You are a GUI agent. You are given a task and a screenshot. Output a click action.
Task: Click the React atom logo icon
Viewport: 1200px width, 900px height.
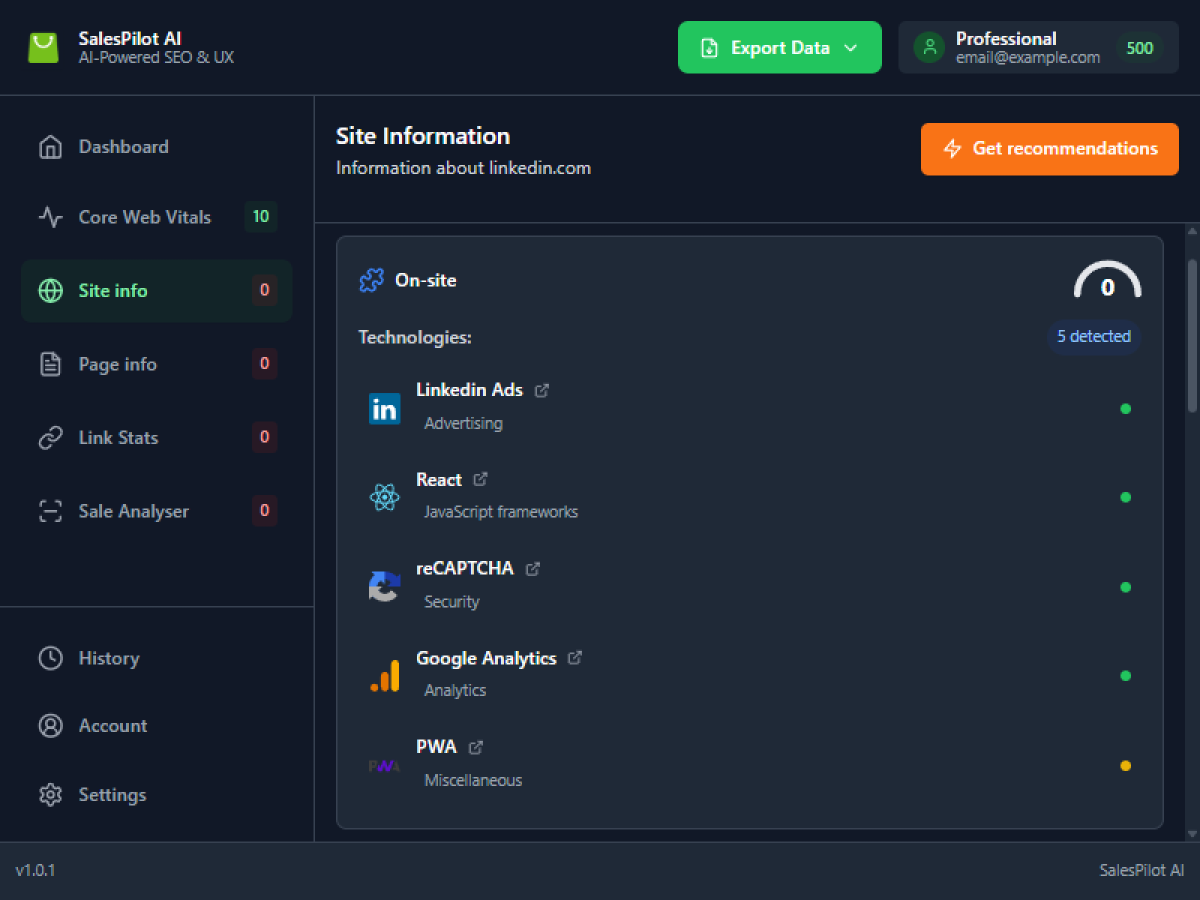[x=384, y=497]
